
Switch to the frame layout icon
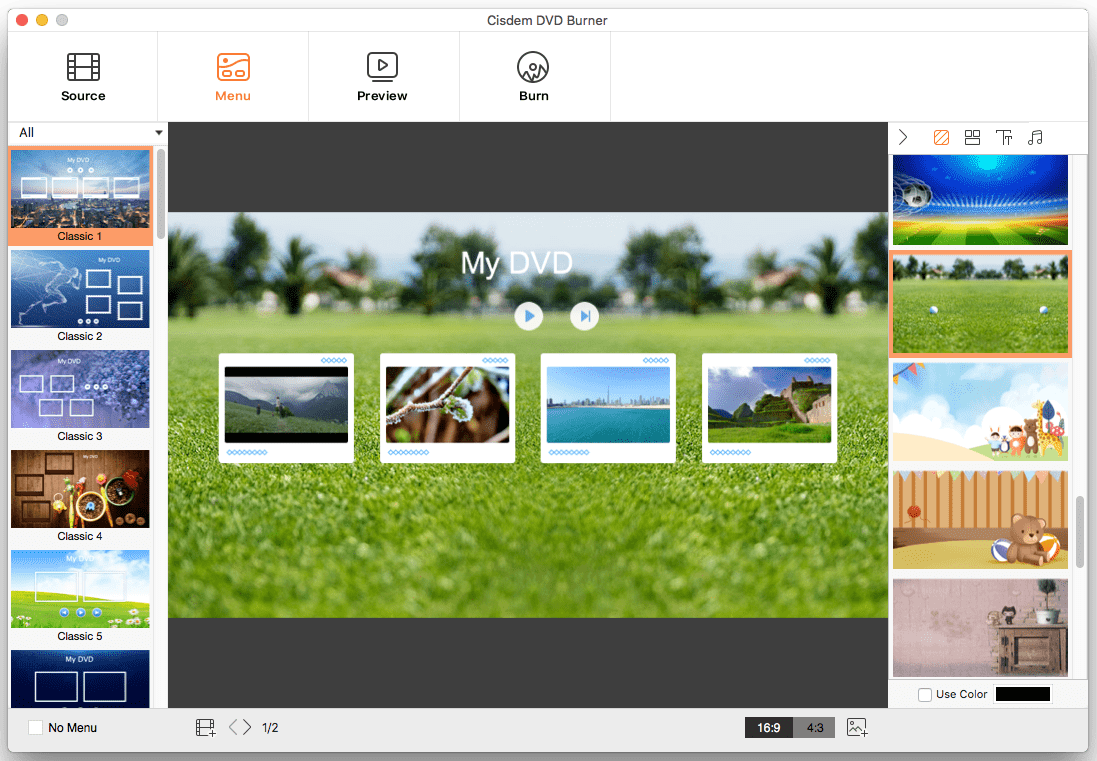[x=972, y=137]
